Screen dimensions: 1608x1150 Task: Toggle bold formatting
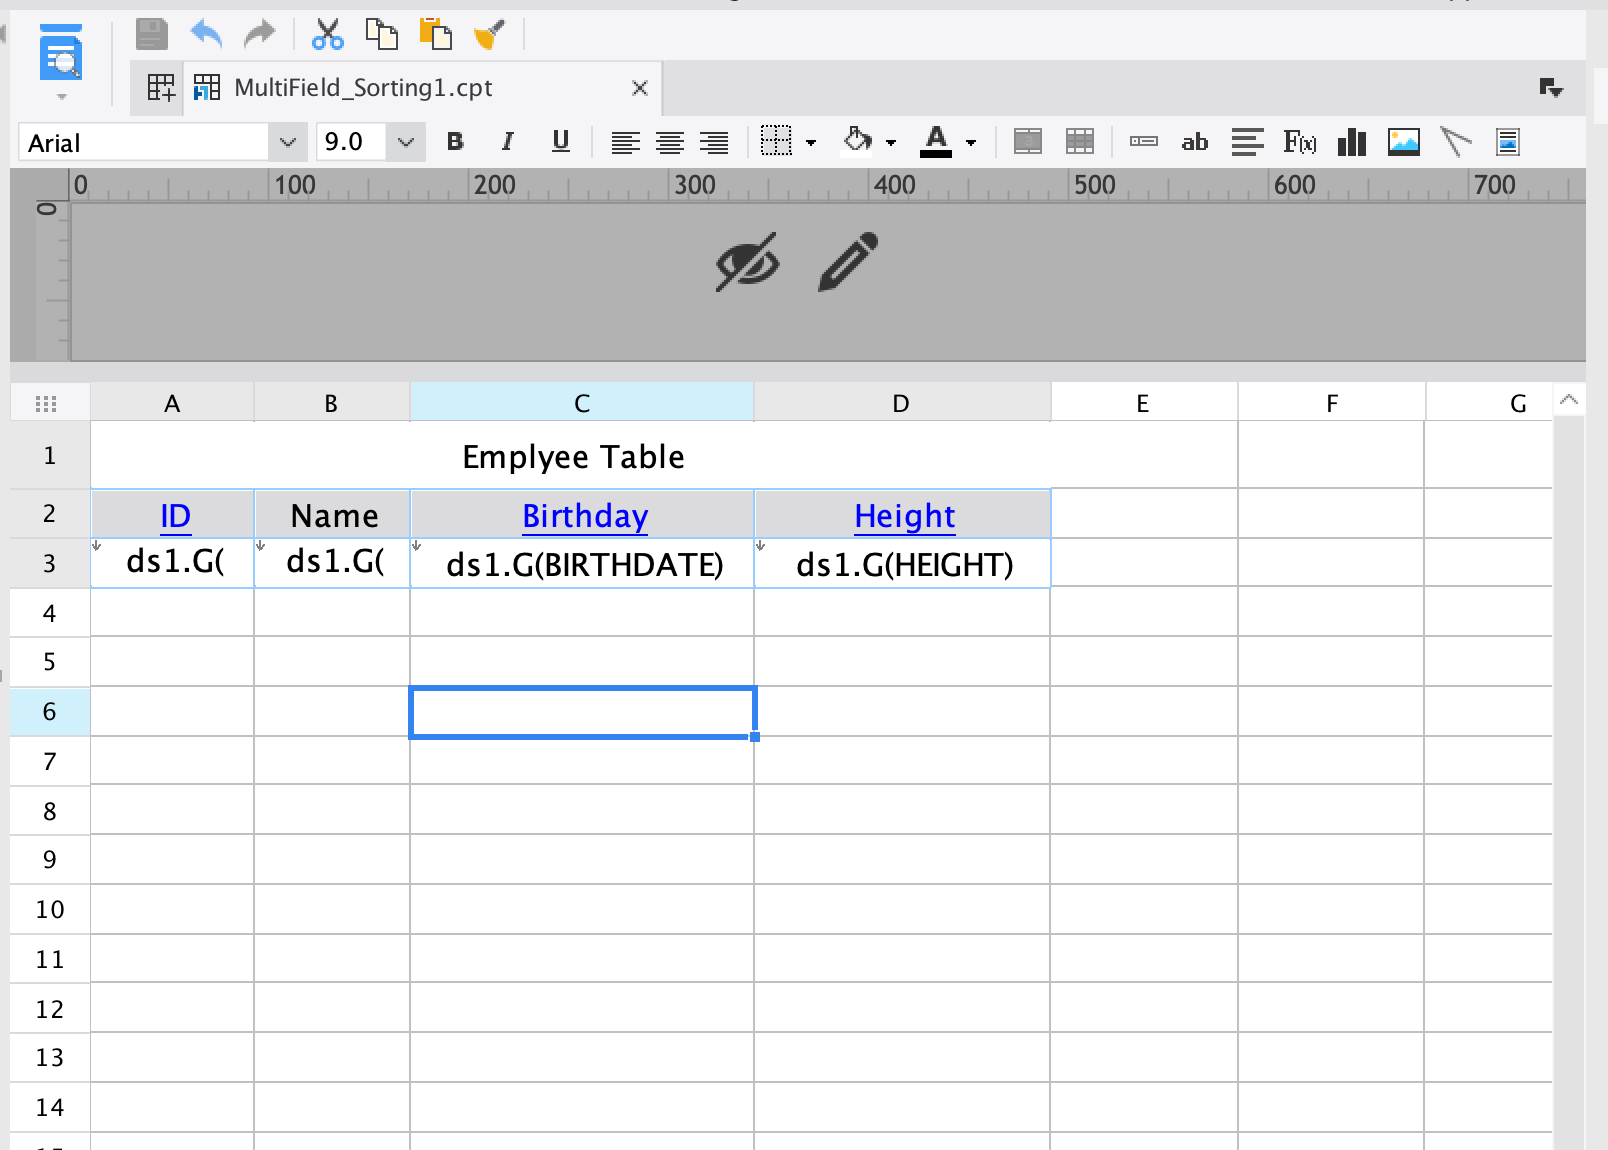coord(455,141)
